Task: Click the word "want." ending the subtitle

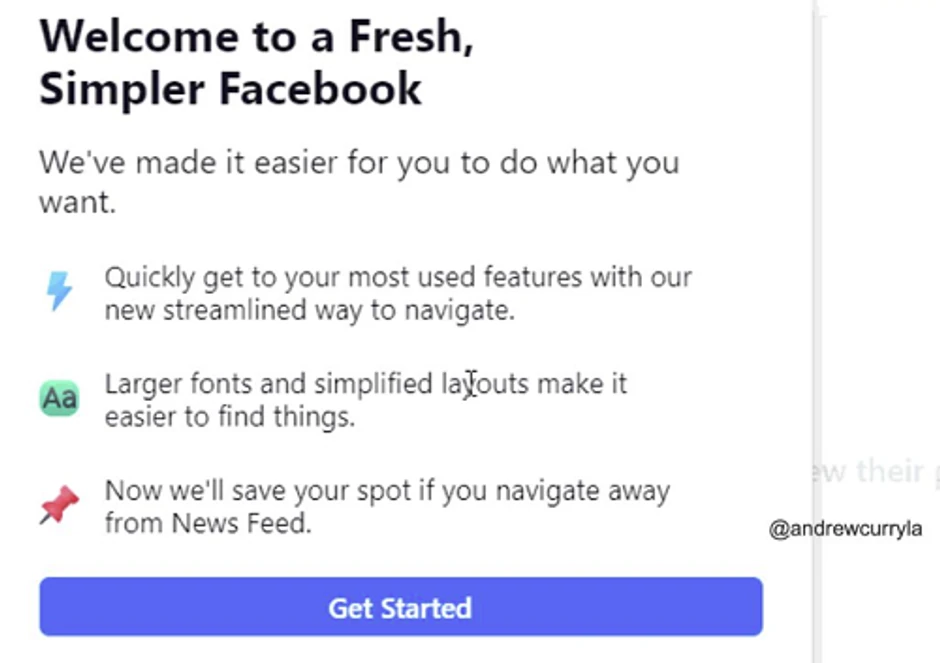Action: click(78, 202)
